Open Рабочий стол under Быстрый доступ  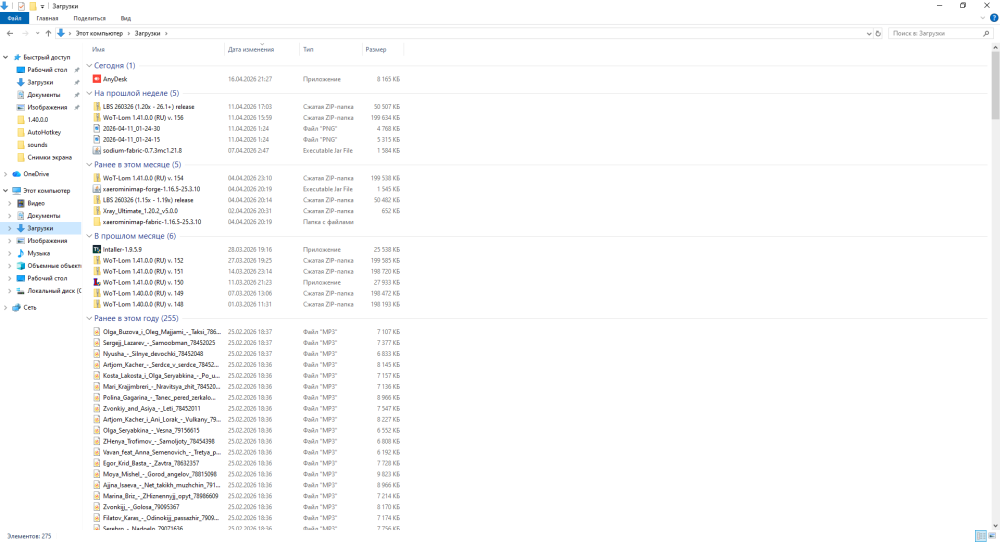click(47, 70)
